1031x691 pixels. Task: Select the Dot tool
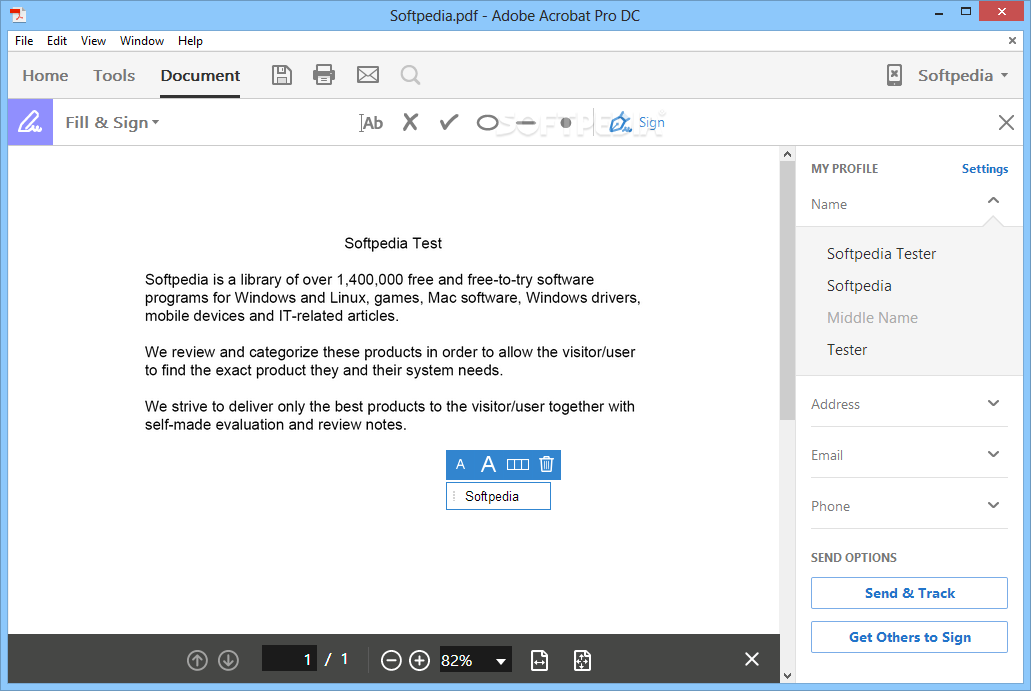click(x=565, y=123)
